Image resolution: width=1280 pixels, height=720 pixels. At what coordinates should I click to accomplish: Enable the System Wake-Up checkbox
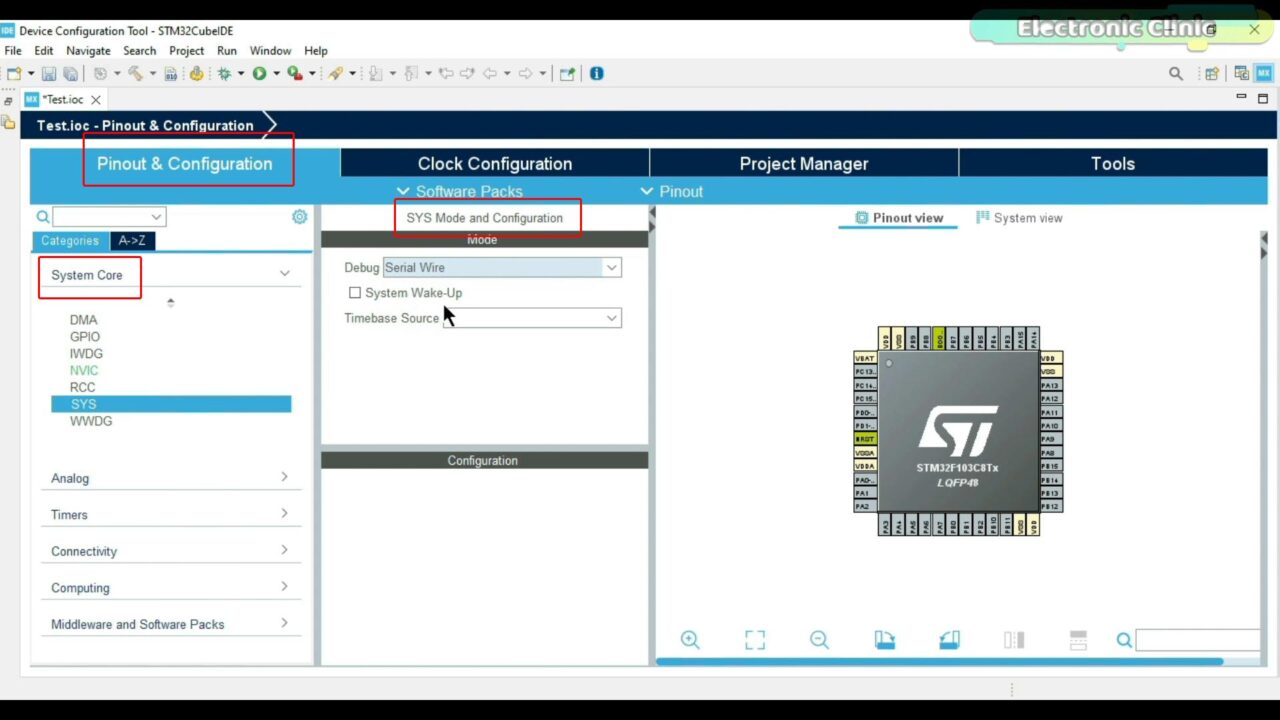coord(354,293)
